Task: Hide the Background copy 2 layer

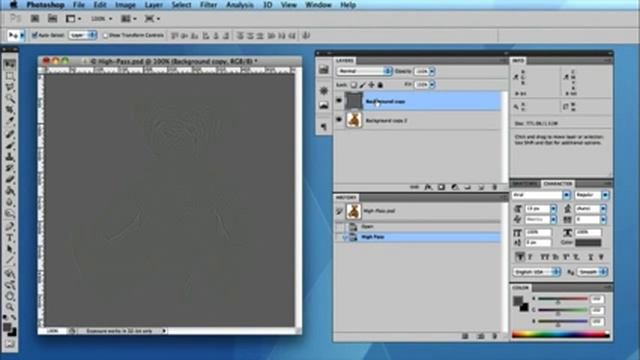Action: tap(339, 120)
